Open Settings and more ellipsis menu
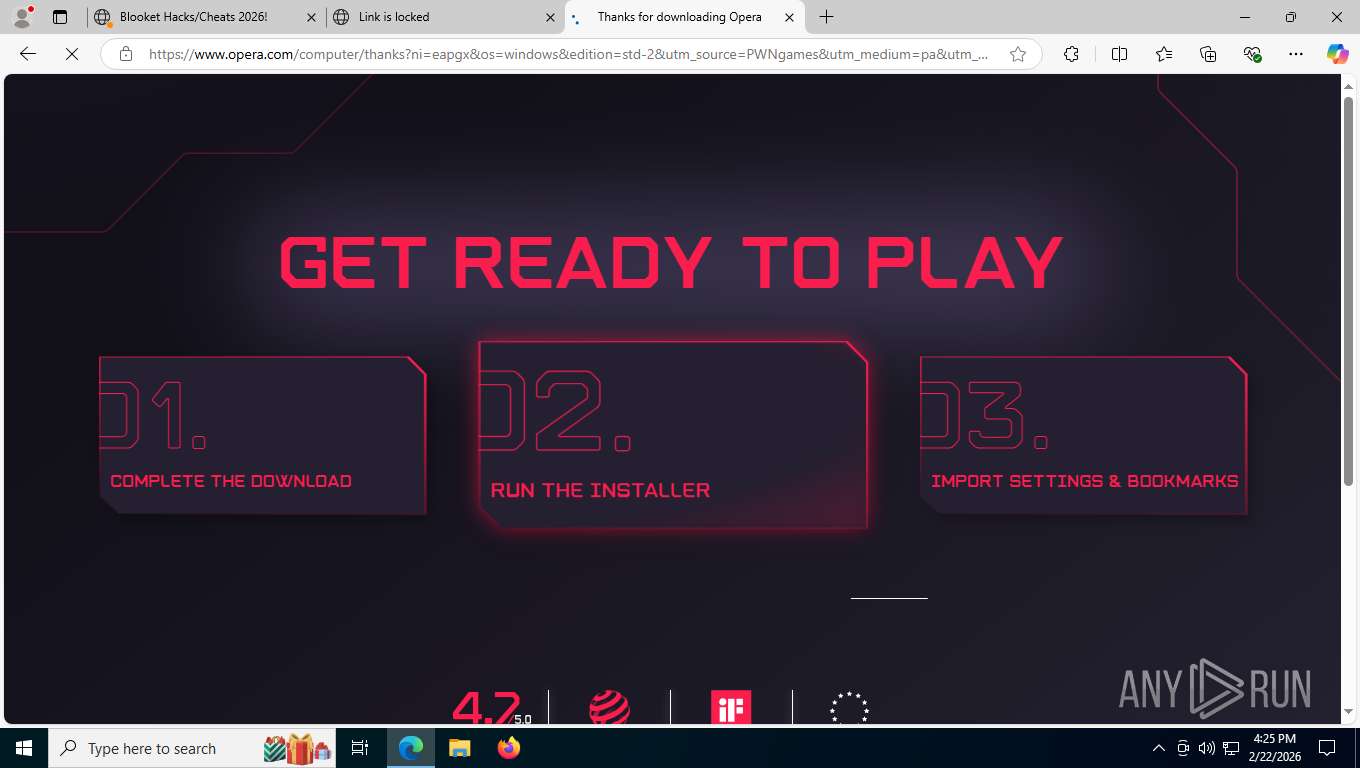The image size is (1360, 768). click(x=1296, y=54)
